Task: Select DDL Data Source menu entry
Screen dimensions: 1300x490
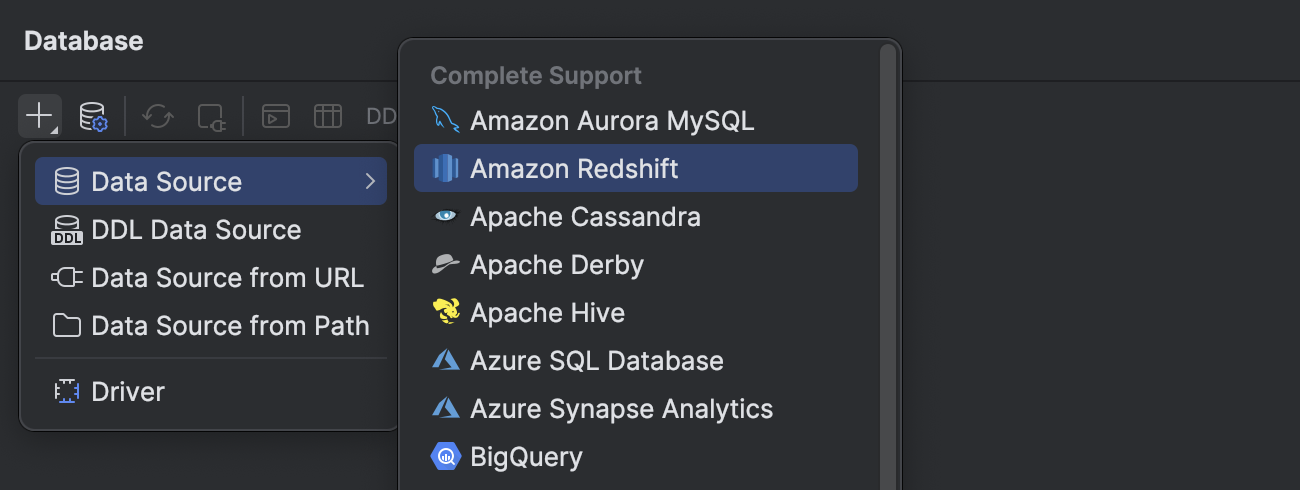Action: click(x=196, y=230)
